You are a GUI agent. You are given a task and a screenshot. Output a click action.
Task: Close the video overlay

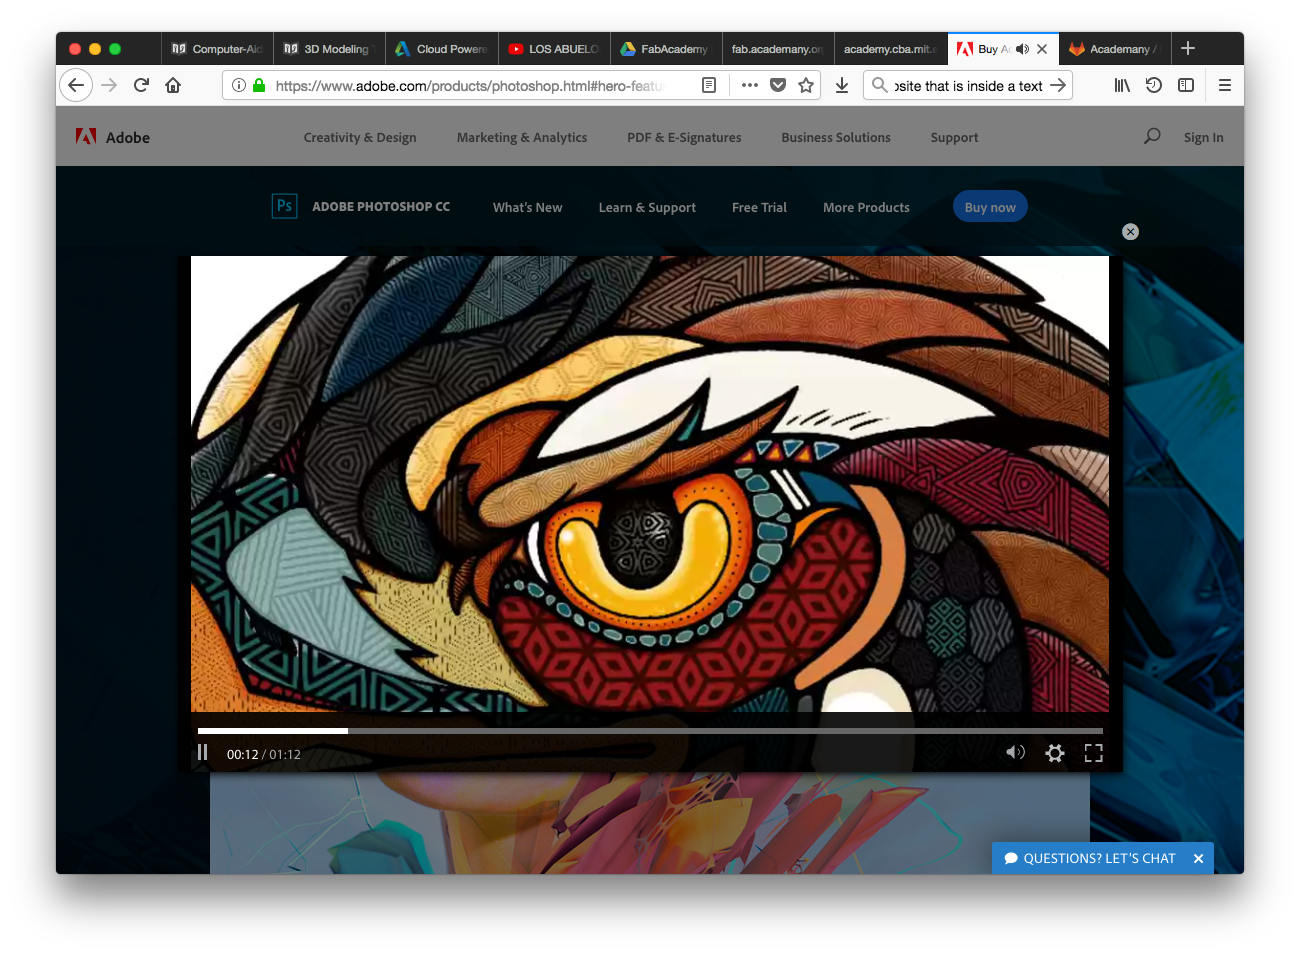point(1130,231)
